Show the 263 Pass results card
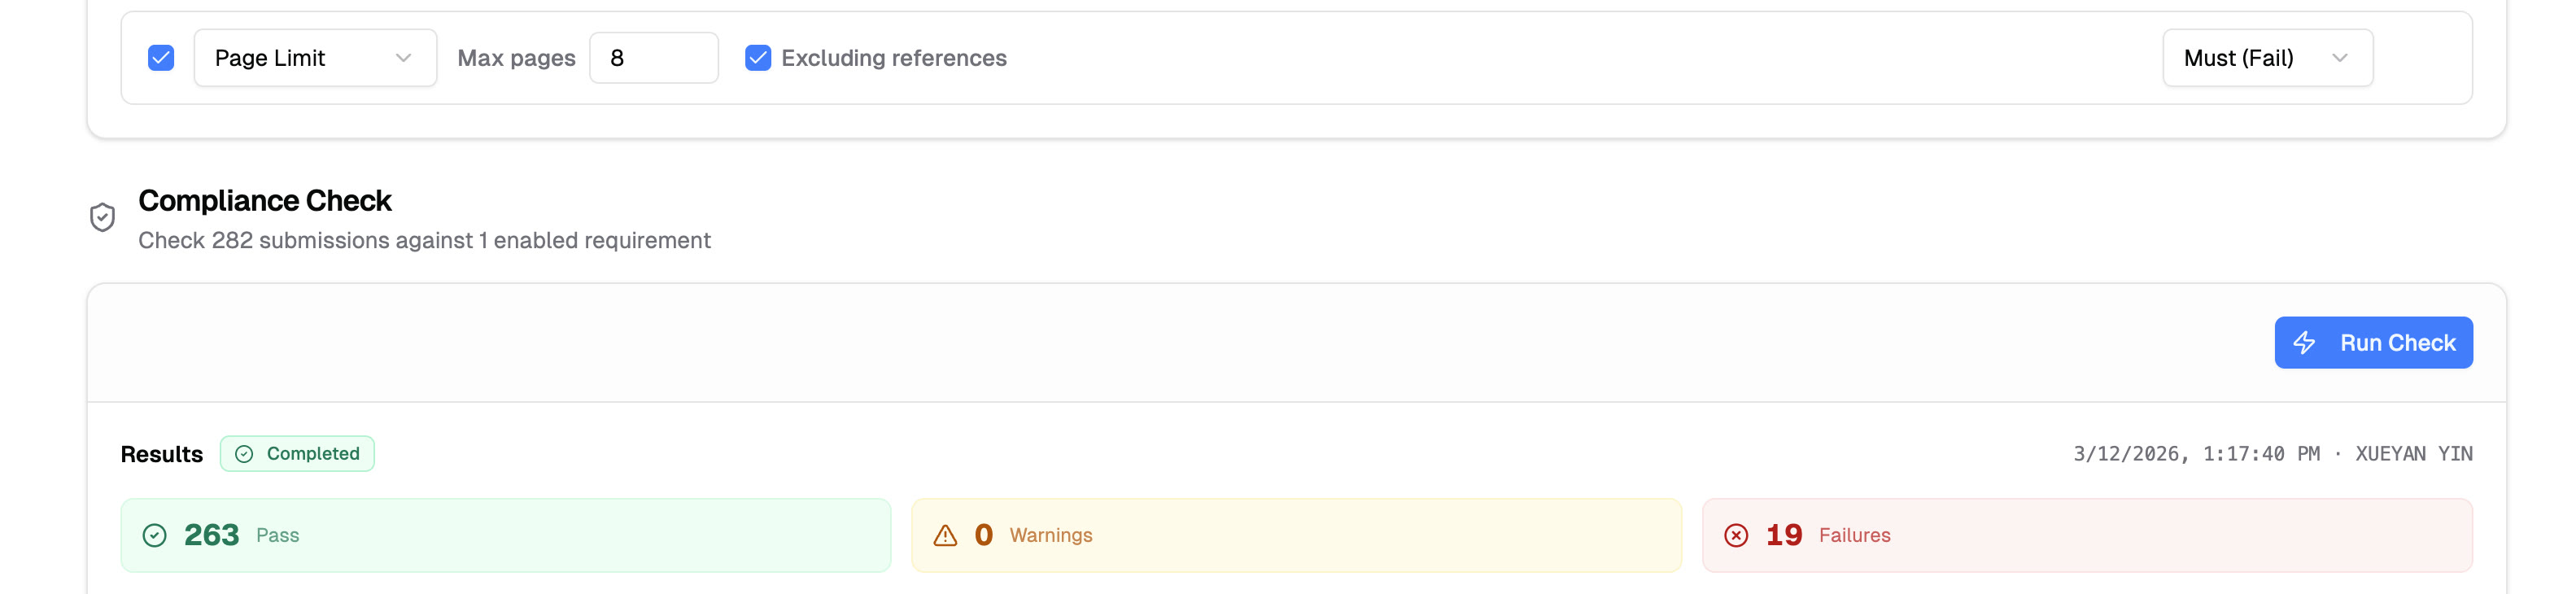 tap(505, 535)
